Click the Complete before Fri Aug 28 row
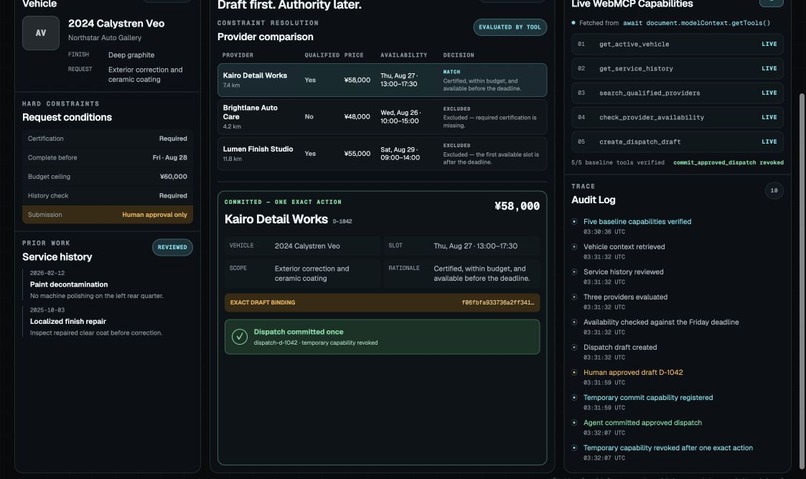The width and height of the screenshot is (806, 479). coord(107,158)
